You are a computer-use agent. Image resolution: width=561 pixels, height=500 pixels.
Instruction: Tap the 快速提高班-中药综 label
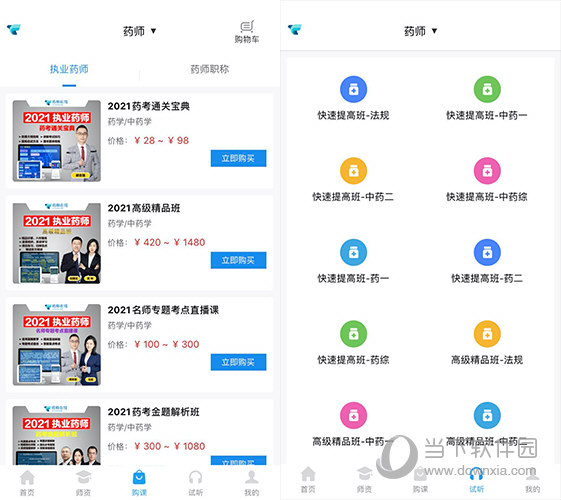[x=487, y=197]
